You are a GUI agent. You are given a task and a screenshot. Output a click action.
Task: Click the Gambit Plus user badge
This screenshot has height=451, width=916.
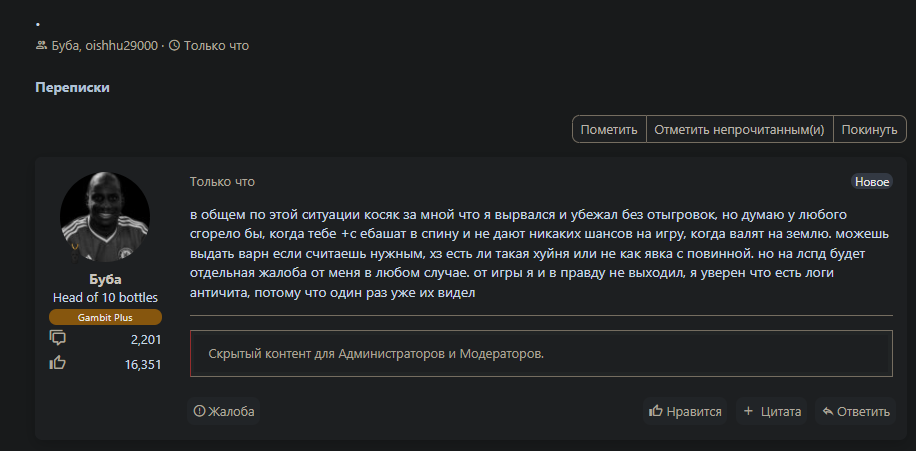click(x=105, y=317)
